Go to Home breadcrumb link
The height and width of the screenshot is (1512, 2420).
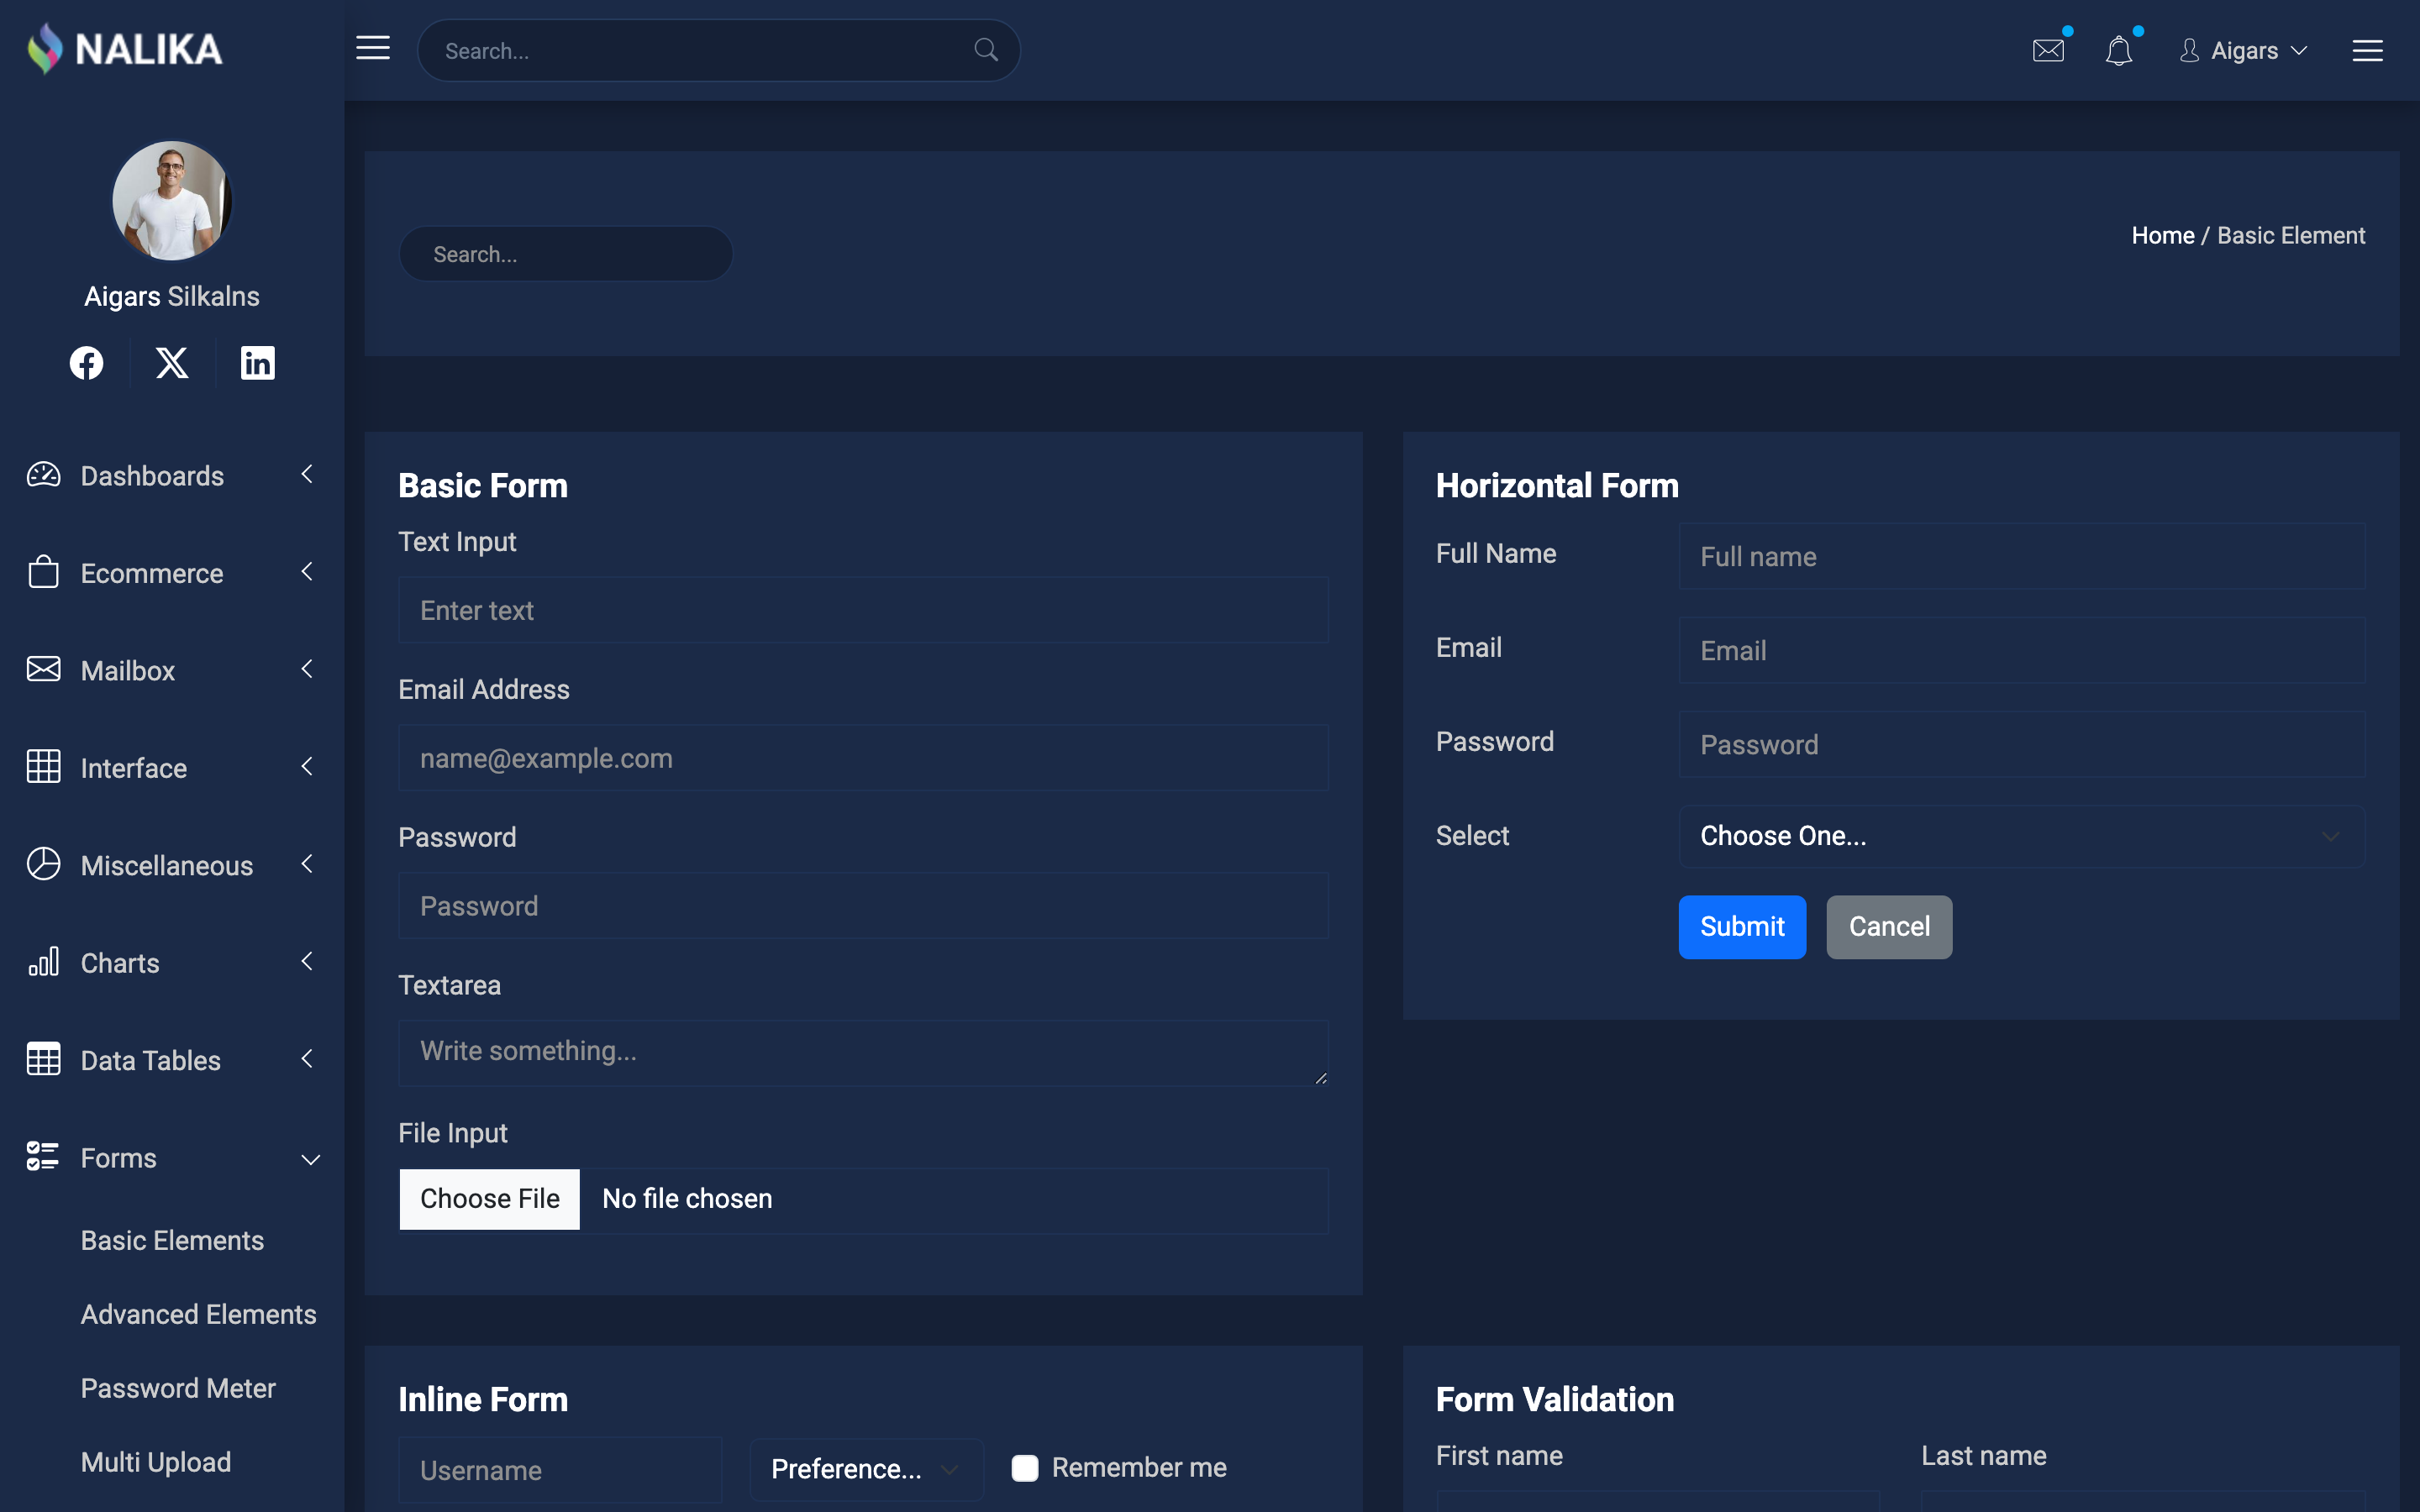(x=2162, y=235)
